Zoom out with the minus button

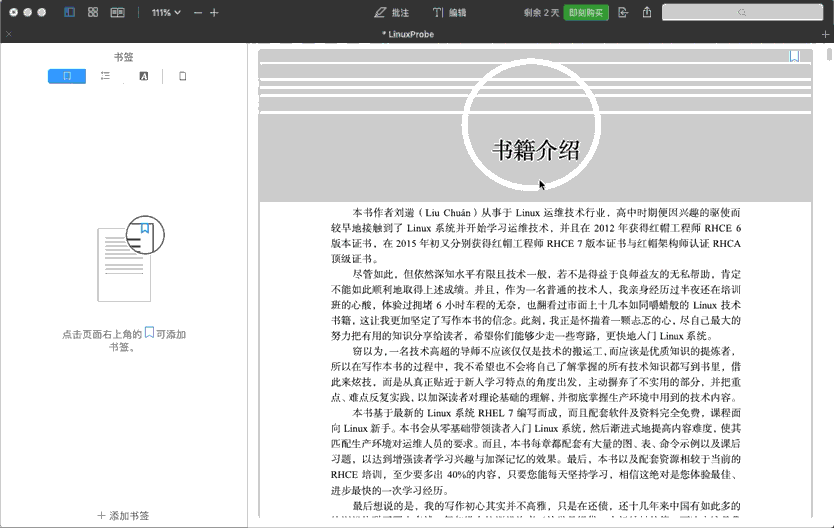pos(198,12)
